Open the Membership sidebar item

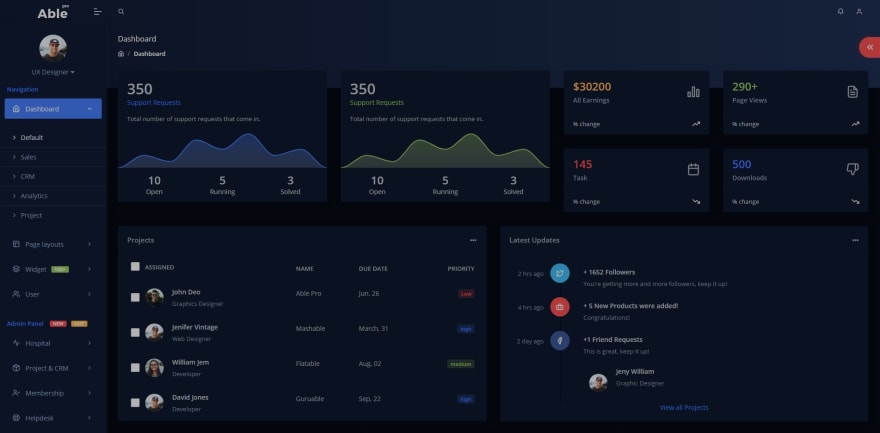pos(53,393)
